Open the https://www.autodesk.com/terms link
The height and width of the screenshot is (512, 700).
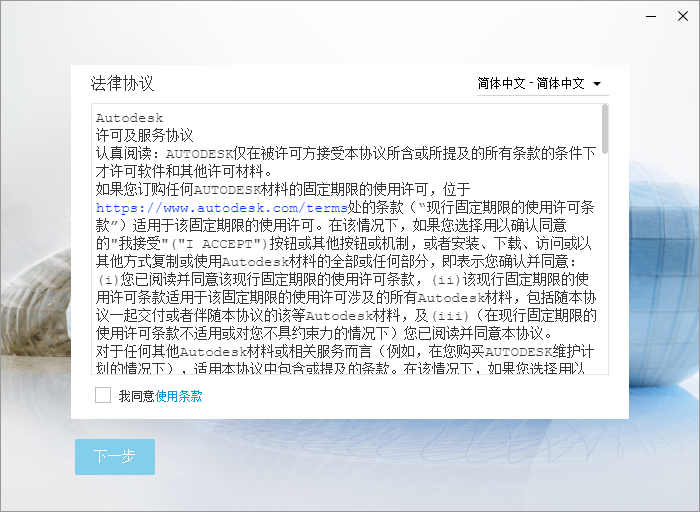point(222,208)
